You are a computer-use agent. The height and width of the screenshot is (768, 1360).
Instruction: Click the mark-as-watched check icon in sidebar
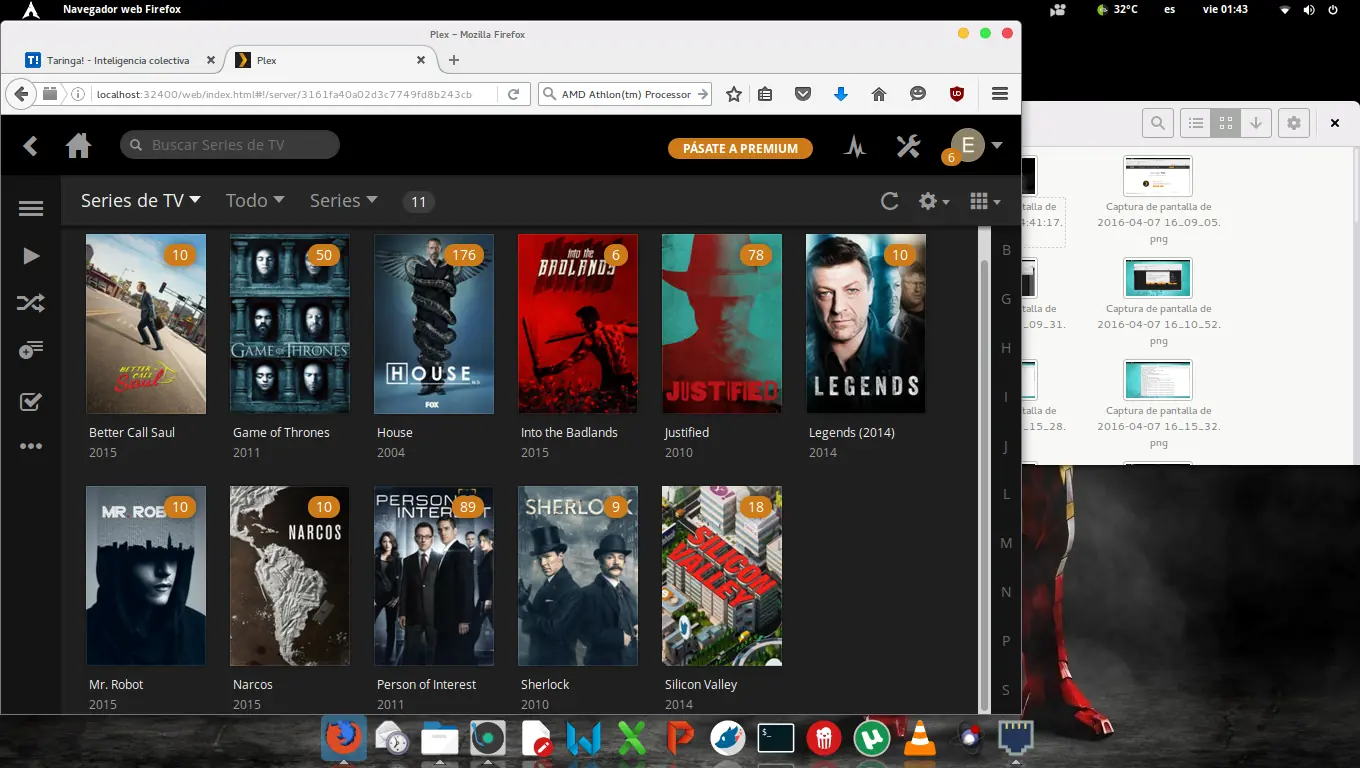(x=31, y=402)
